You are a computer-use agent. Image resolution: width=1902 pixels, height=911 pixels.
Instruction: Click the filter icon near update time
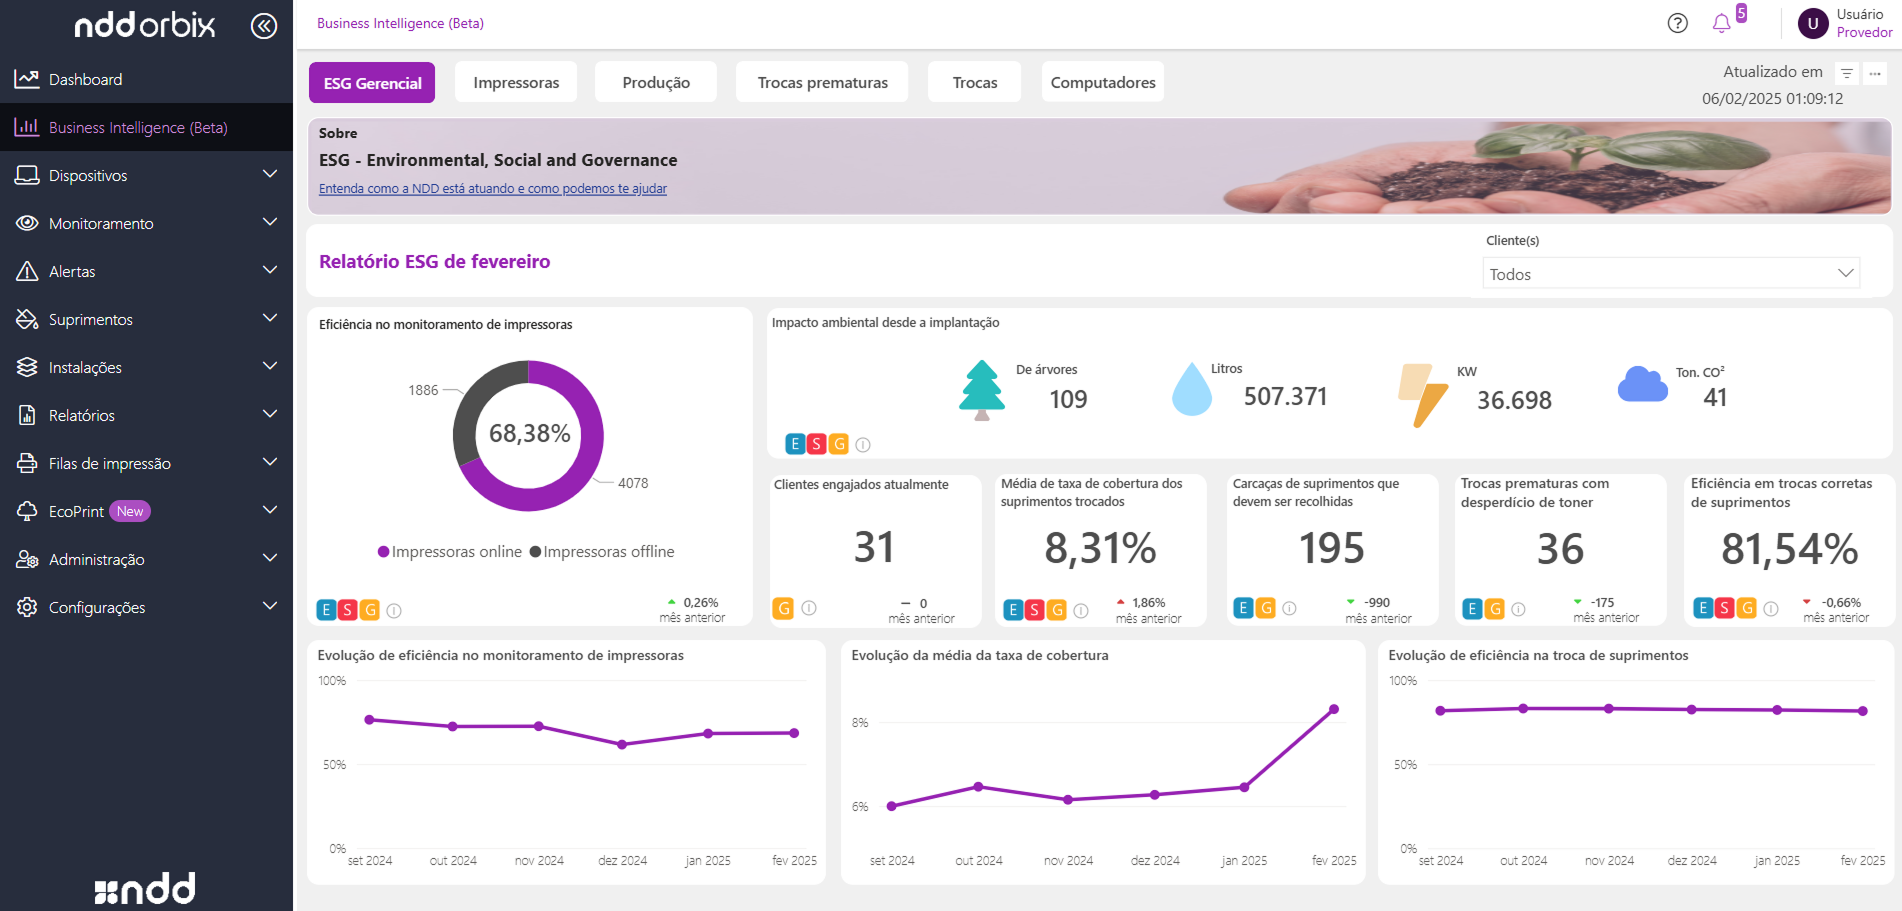click(x=1847, y=73)
